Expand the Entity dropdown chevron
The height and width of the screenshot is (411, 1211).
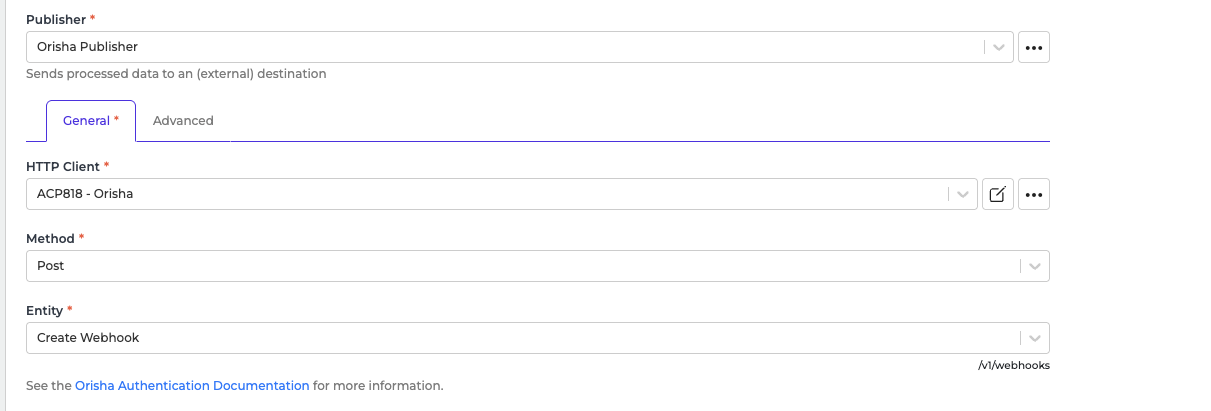click(1034, 338)
